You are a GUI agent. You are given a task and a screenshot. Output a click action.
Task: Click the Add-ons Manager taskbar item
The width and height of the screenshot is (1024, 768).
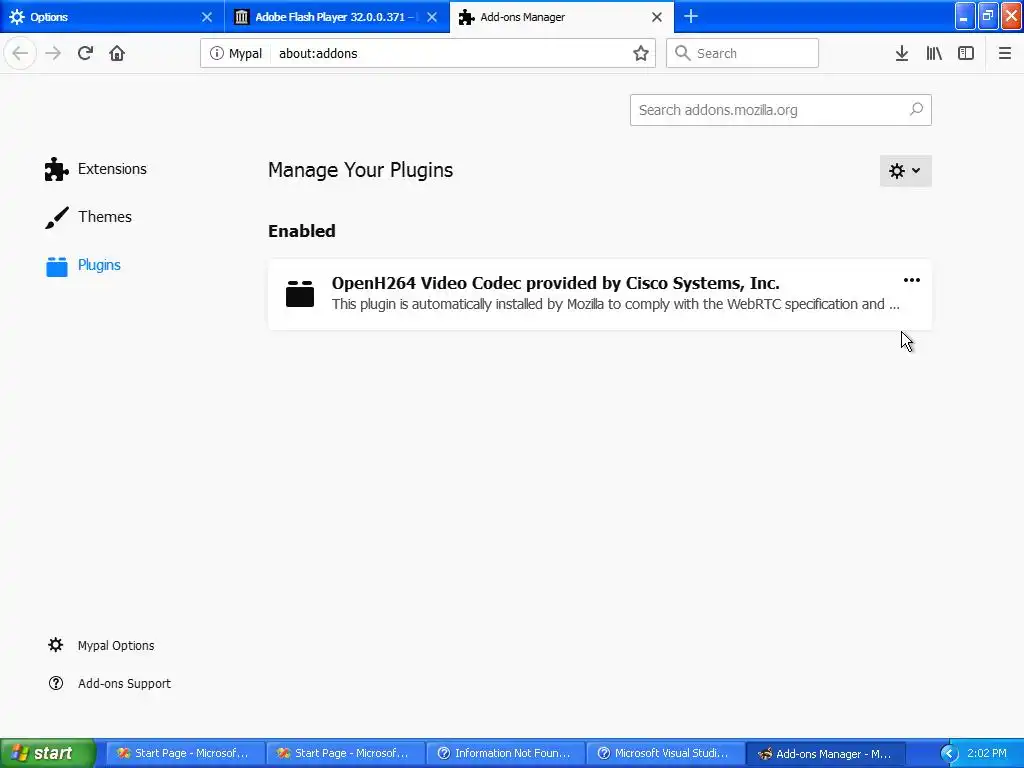pos(825,753)
